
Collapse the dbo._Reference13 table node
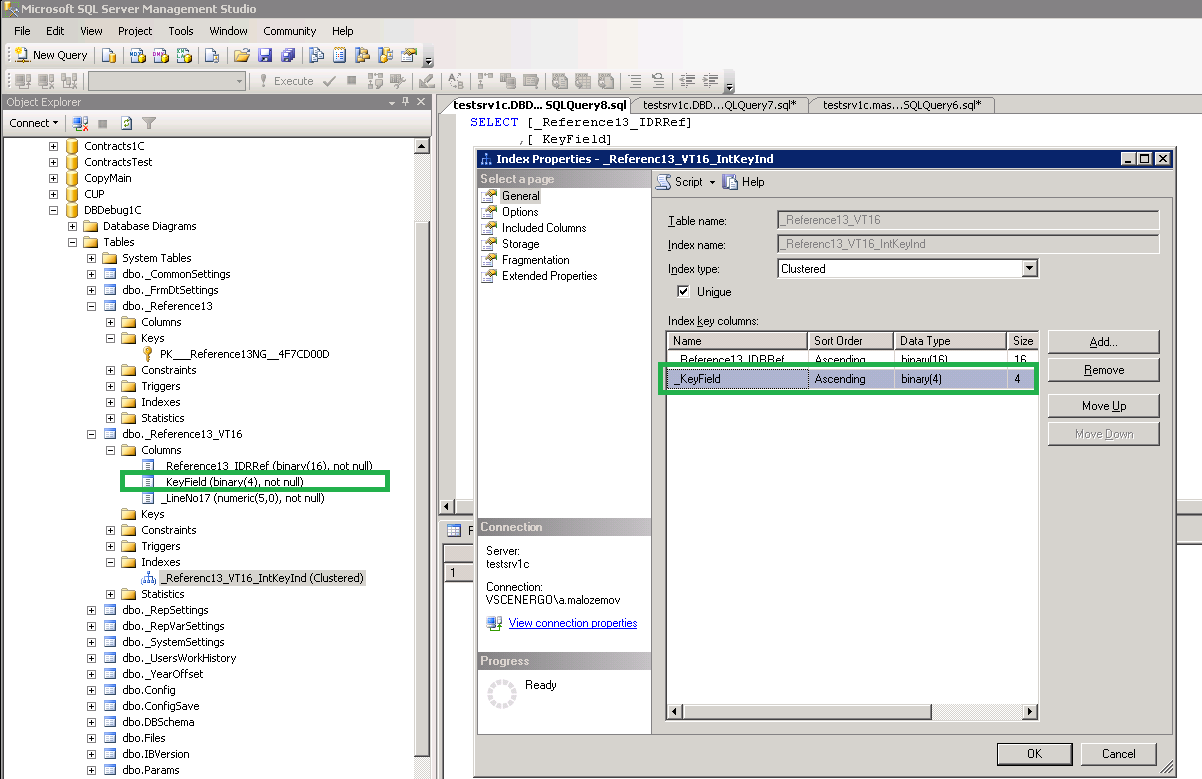92,306
